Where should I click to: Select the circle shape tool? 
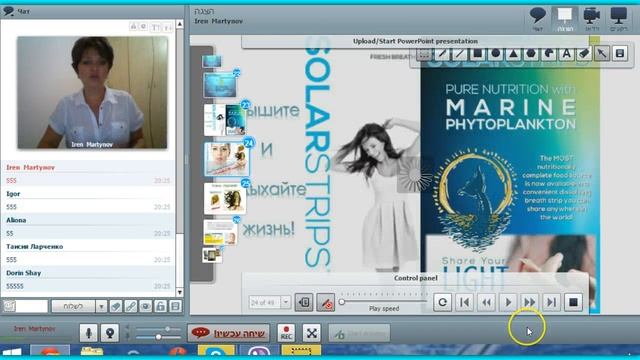click(496, 53)
